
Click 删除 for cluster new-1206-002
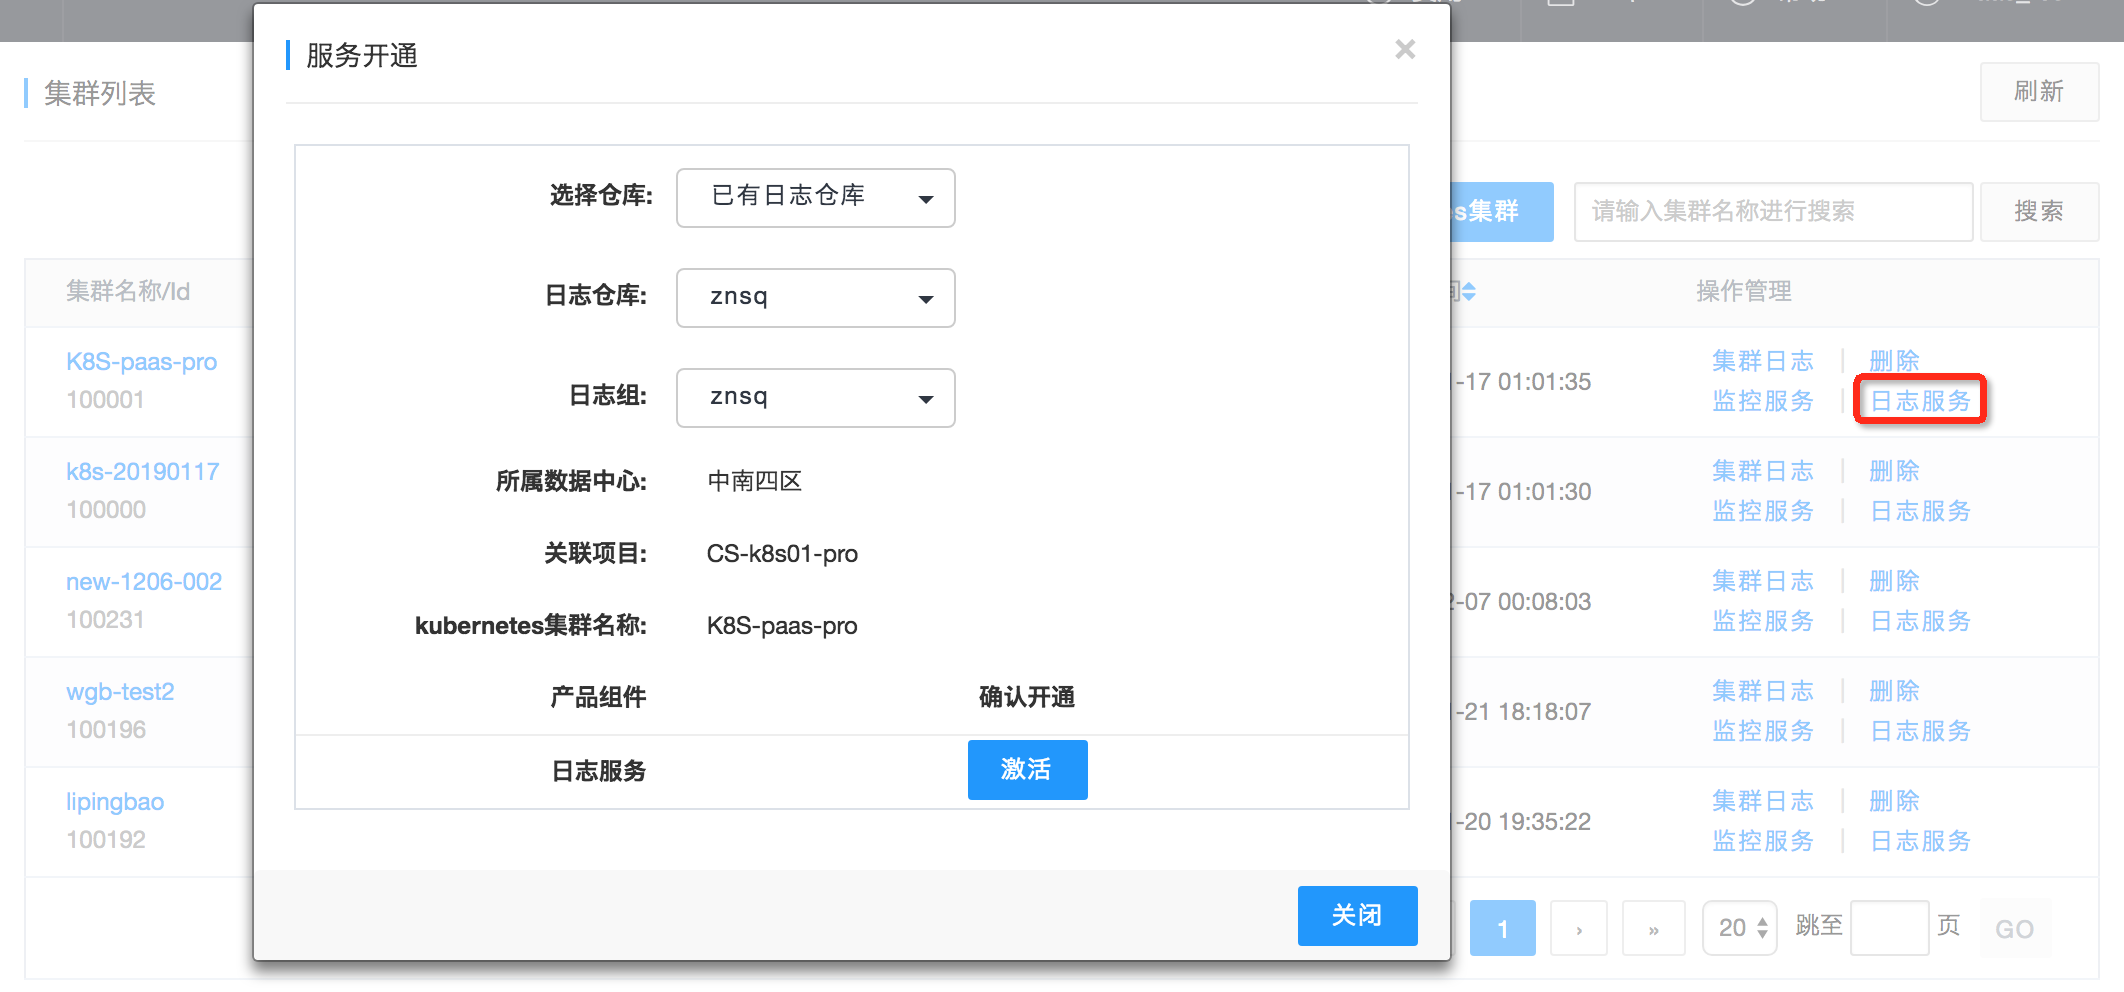click(1895, 580)
